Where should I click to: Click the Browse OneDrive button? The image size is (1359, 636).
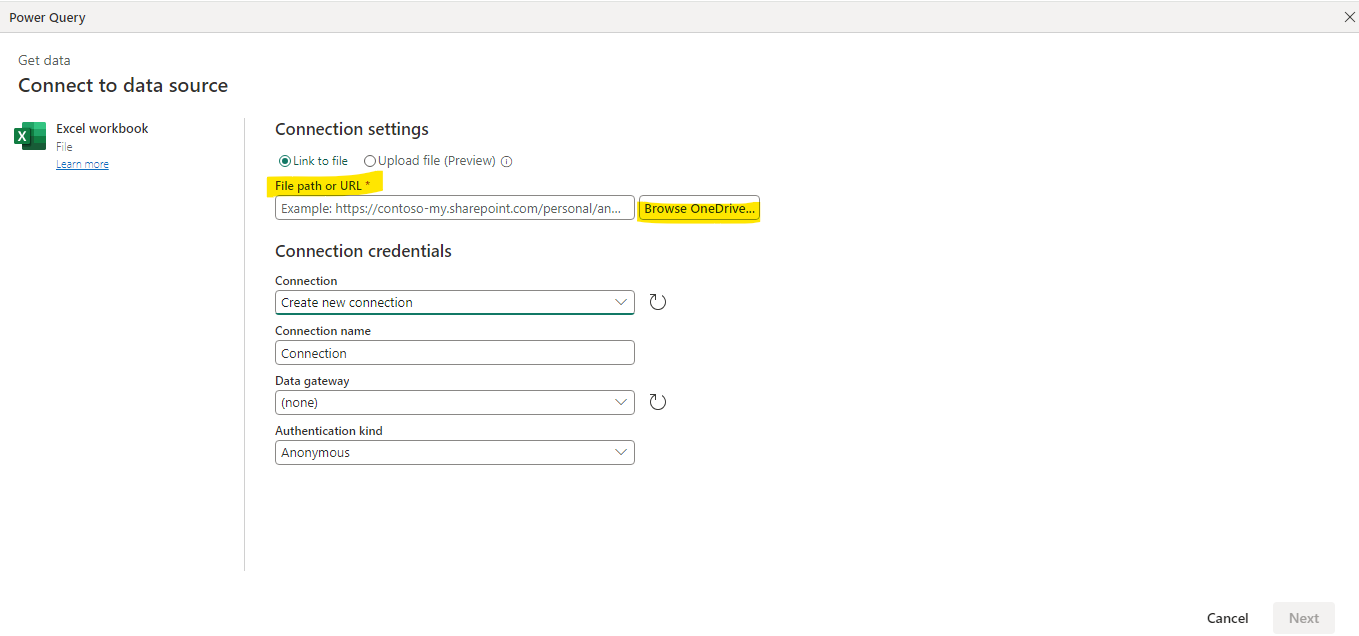(698, 208)
